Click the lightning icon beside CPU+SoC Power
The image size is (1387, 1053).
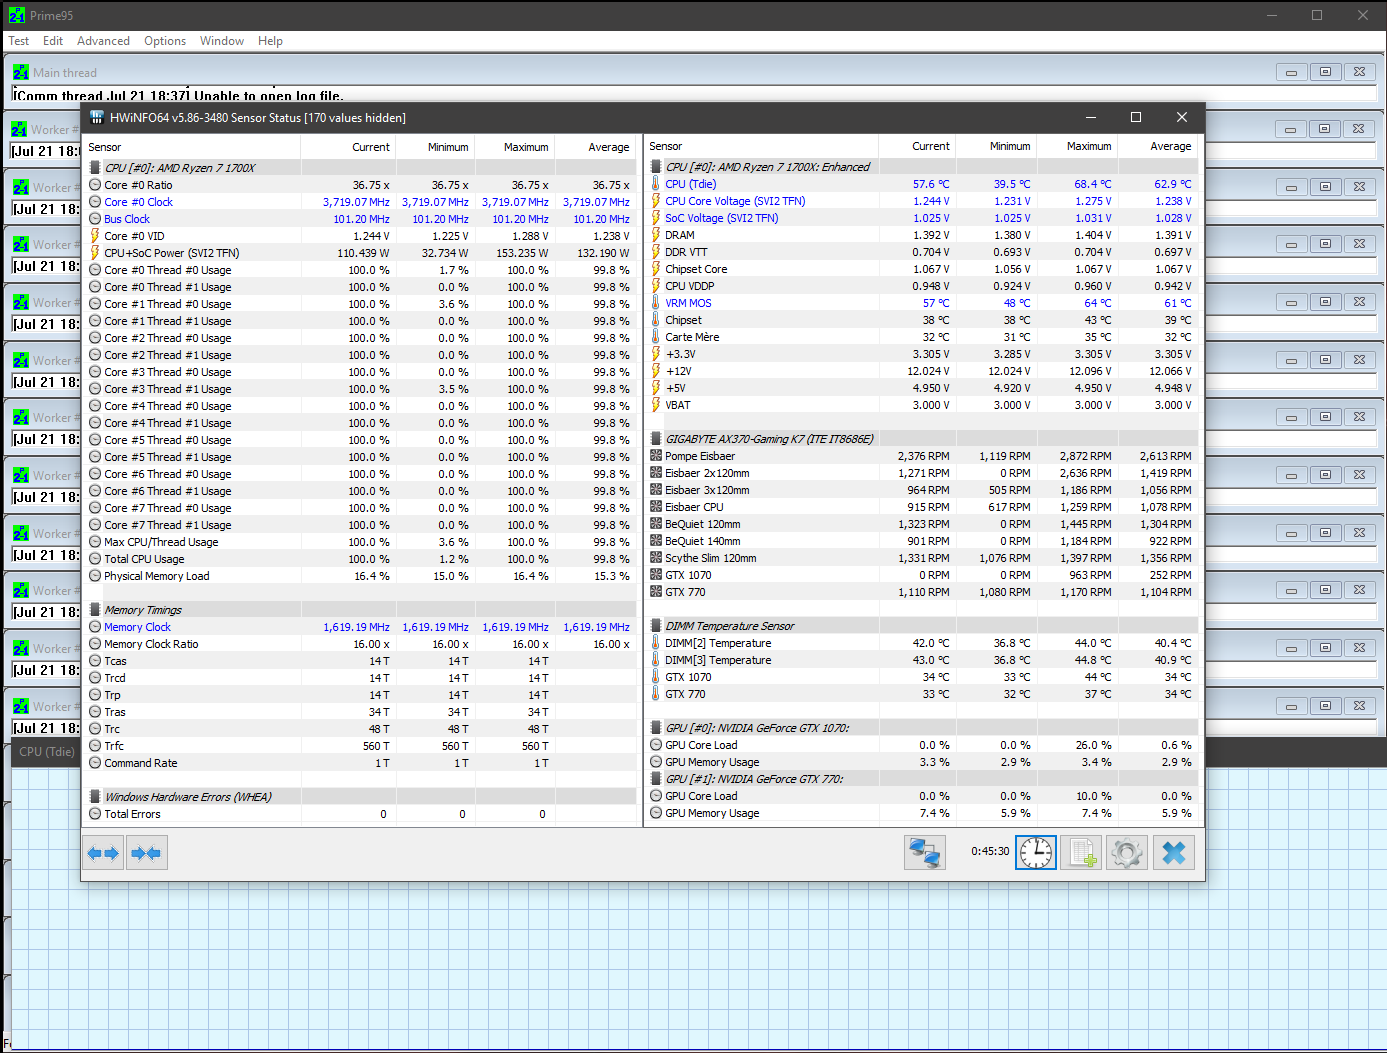pos(95,253)
